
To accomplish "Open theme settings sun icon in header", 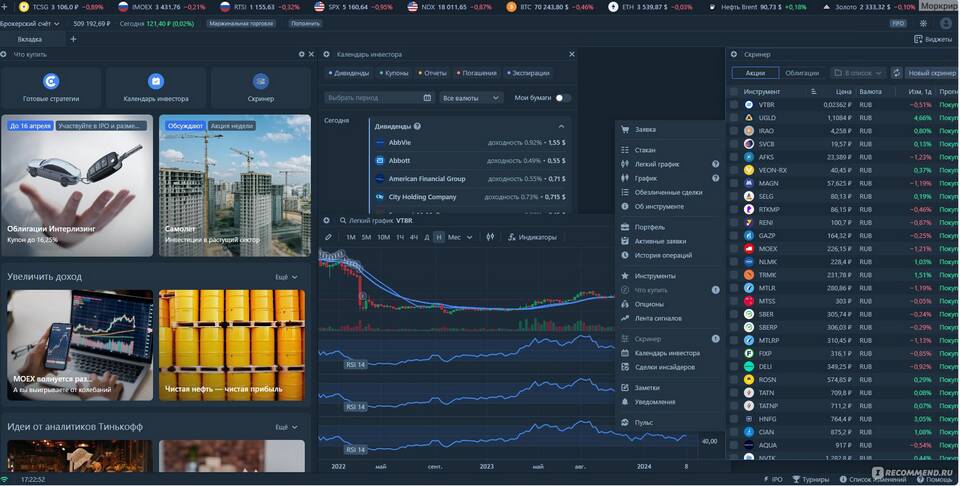I will click(x=923, y=23).
